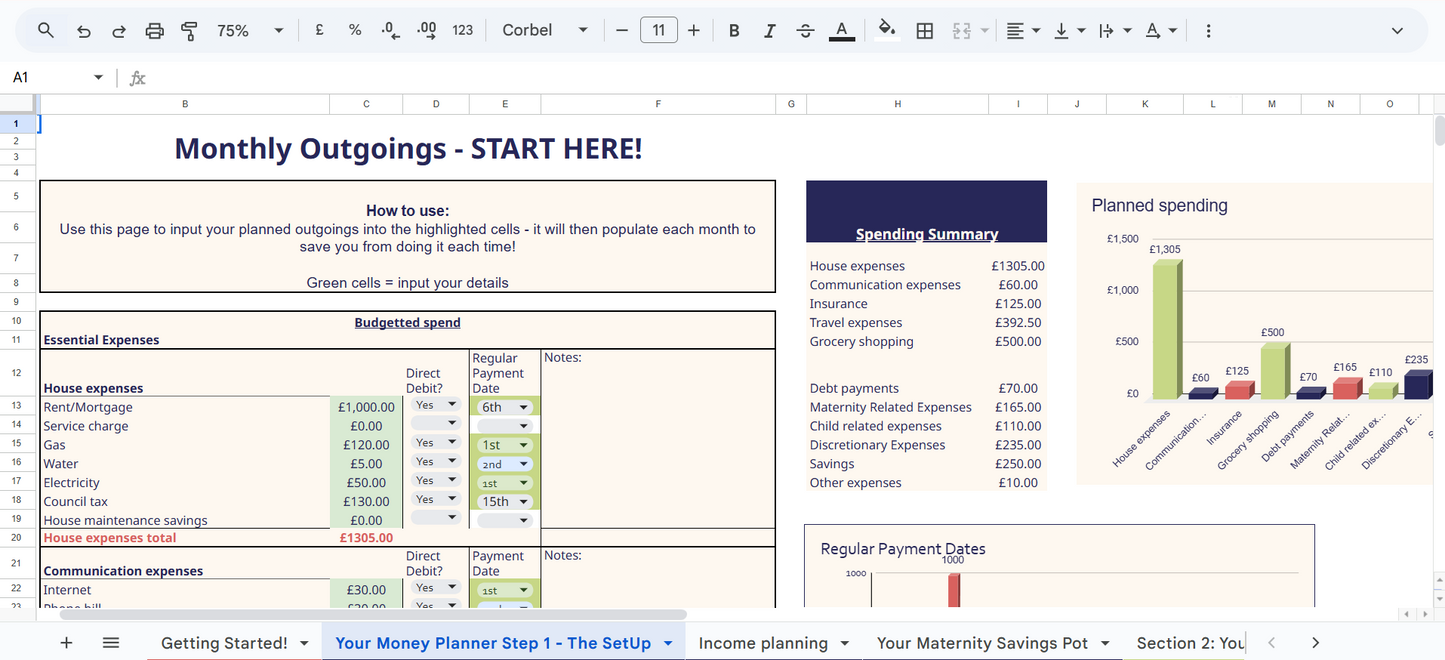Viewport: 1445px width, 660px height.
Task: Open the vertical align dropdown
Action: tap(1068, 31)
